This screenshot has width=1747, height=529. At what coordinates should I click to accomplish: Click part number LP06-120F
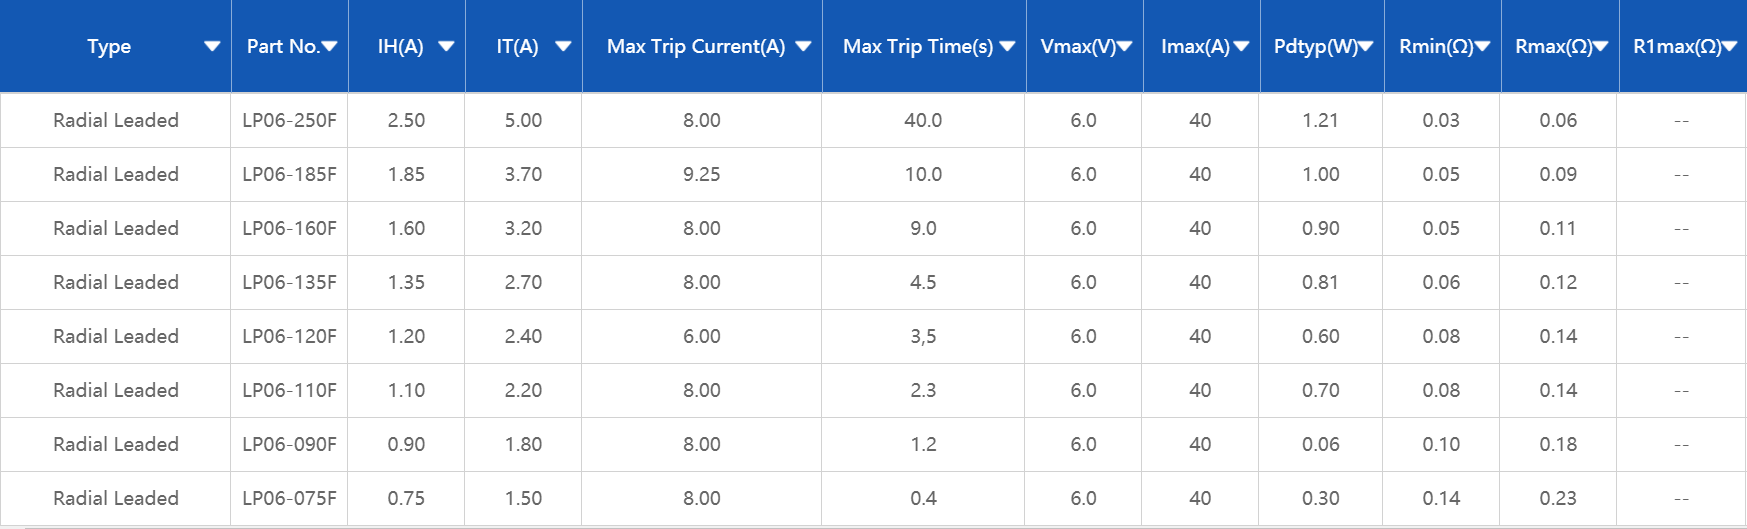pos(289,336)
